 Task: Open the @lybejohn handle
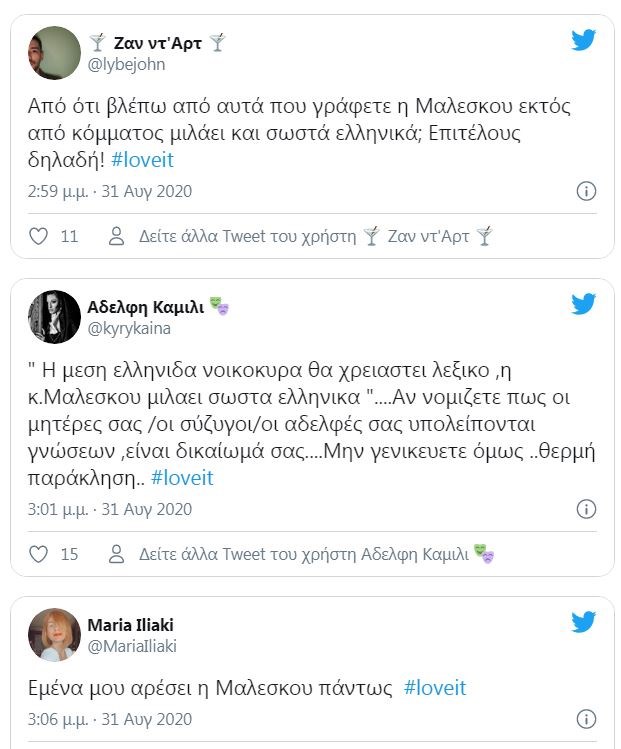[127, 64]
